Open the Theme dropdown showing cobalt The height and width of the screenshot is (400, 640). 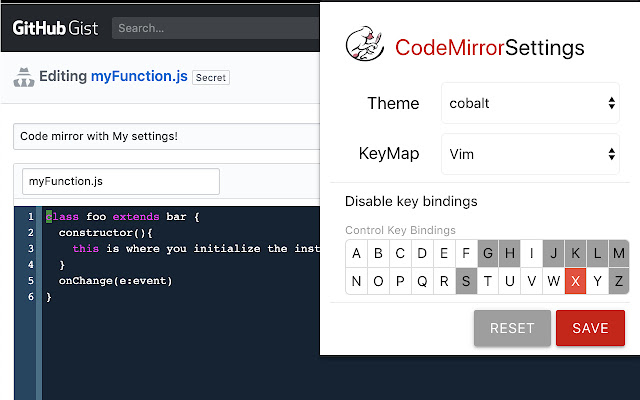pyautogui.click(x=530, y=103)
